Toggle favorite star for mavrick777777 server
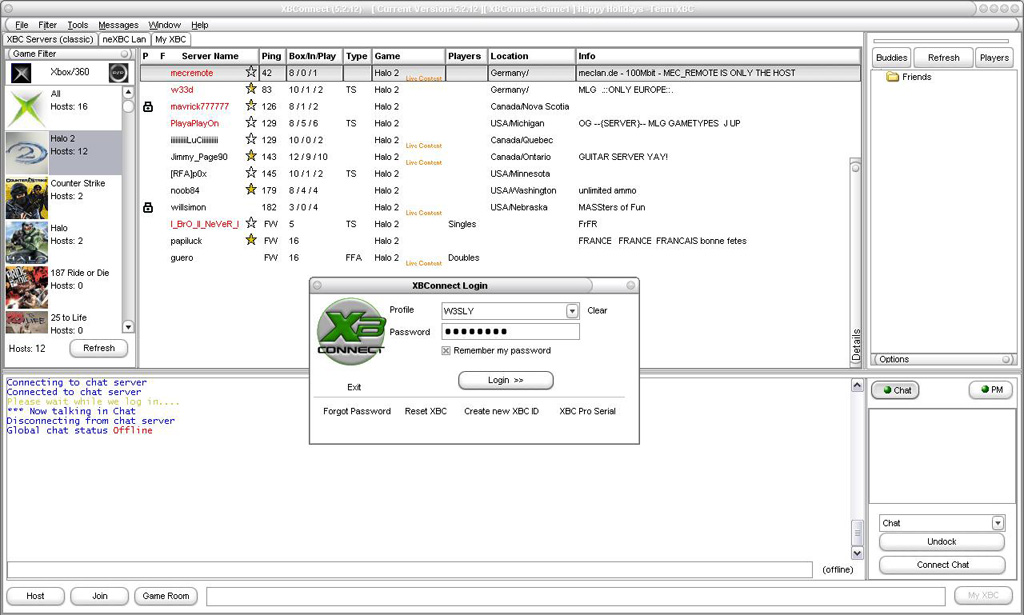1024x615 pixels. pyautogui.click(x=251, y=106)
